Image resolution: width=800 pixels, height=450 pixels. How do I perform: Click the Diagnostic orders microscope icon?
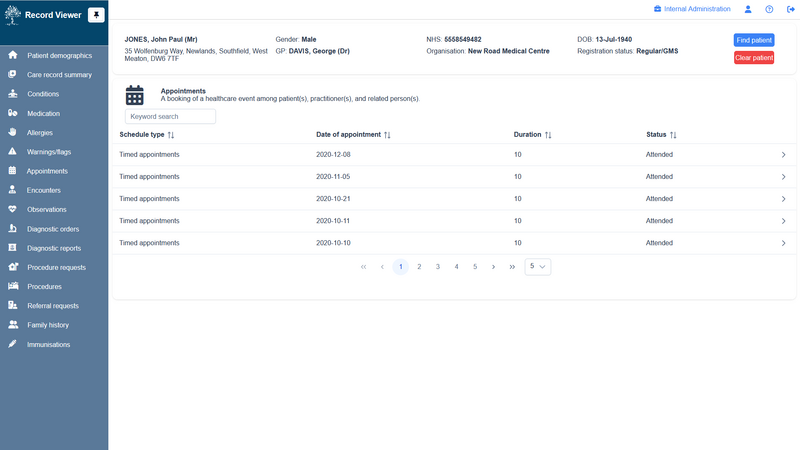12,229
